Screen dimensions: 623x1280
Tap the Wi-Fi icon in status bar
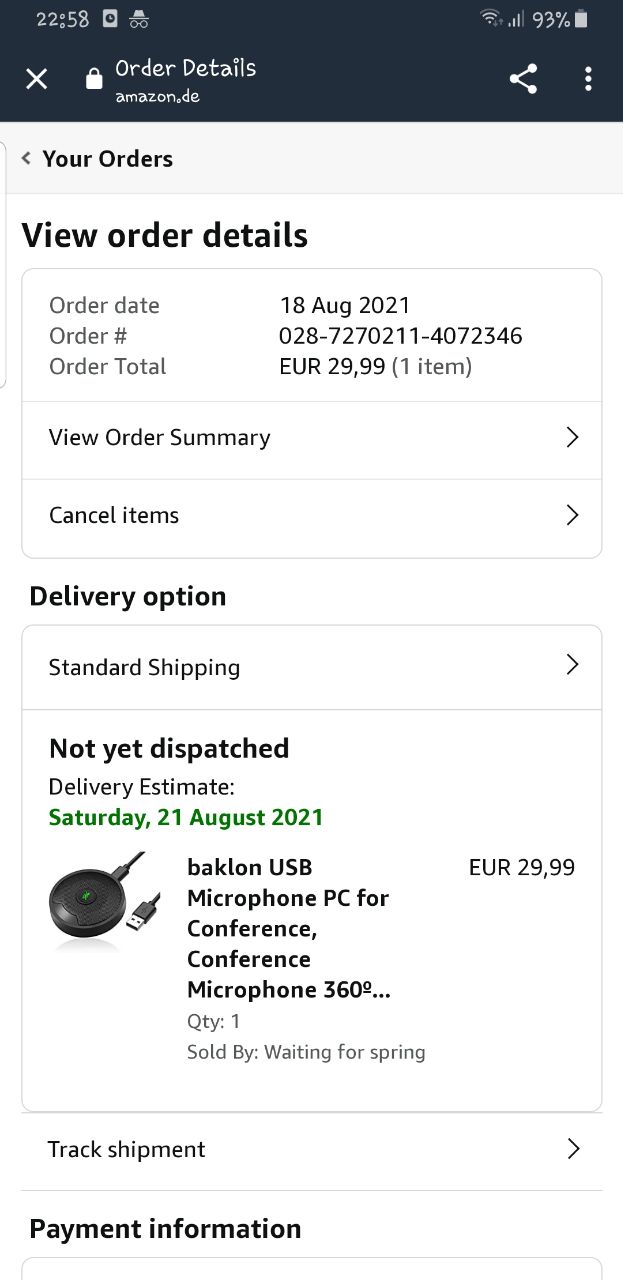tap(490, 19)
